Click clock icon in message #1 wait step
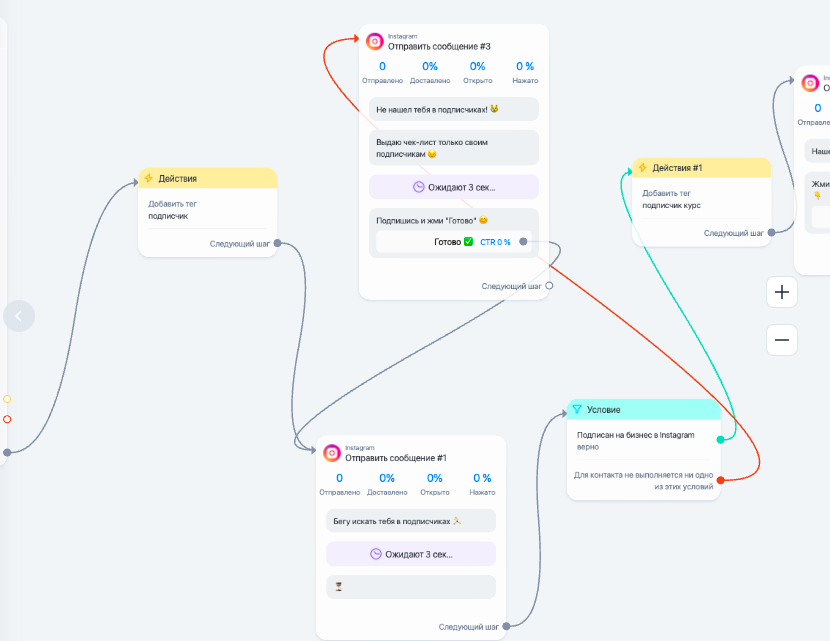 pos(375,554)
